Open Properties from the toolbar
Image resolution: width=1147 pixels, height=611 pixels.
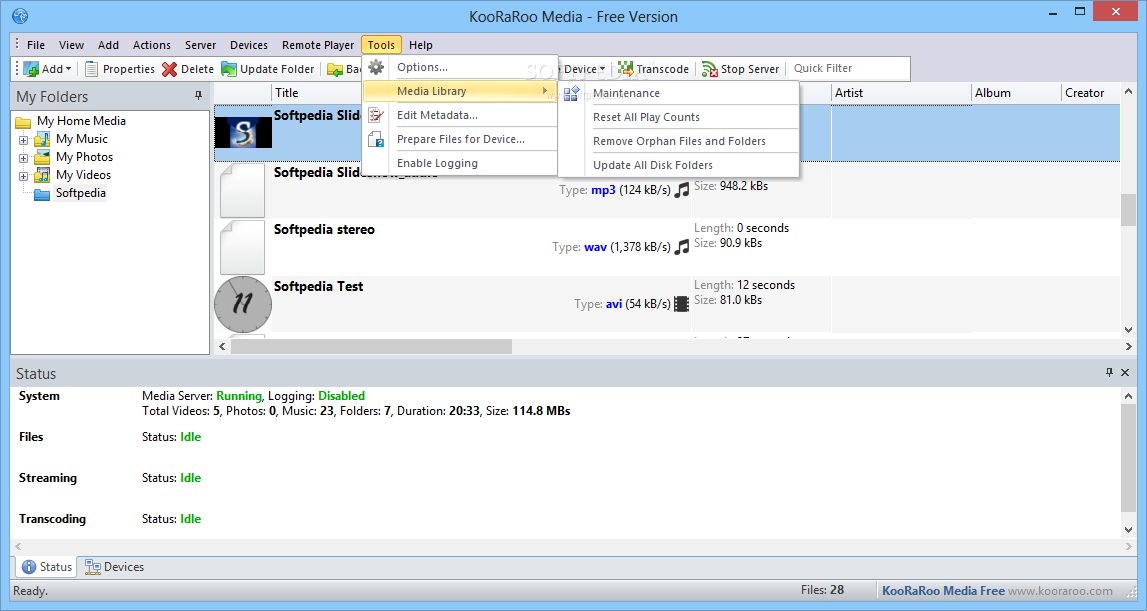coord(120,69)
